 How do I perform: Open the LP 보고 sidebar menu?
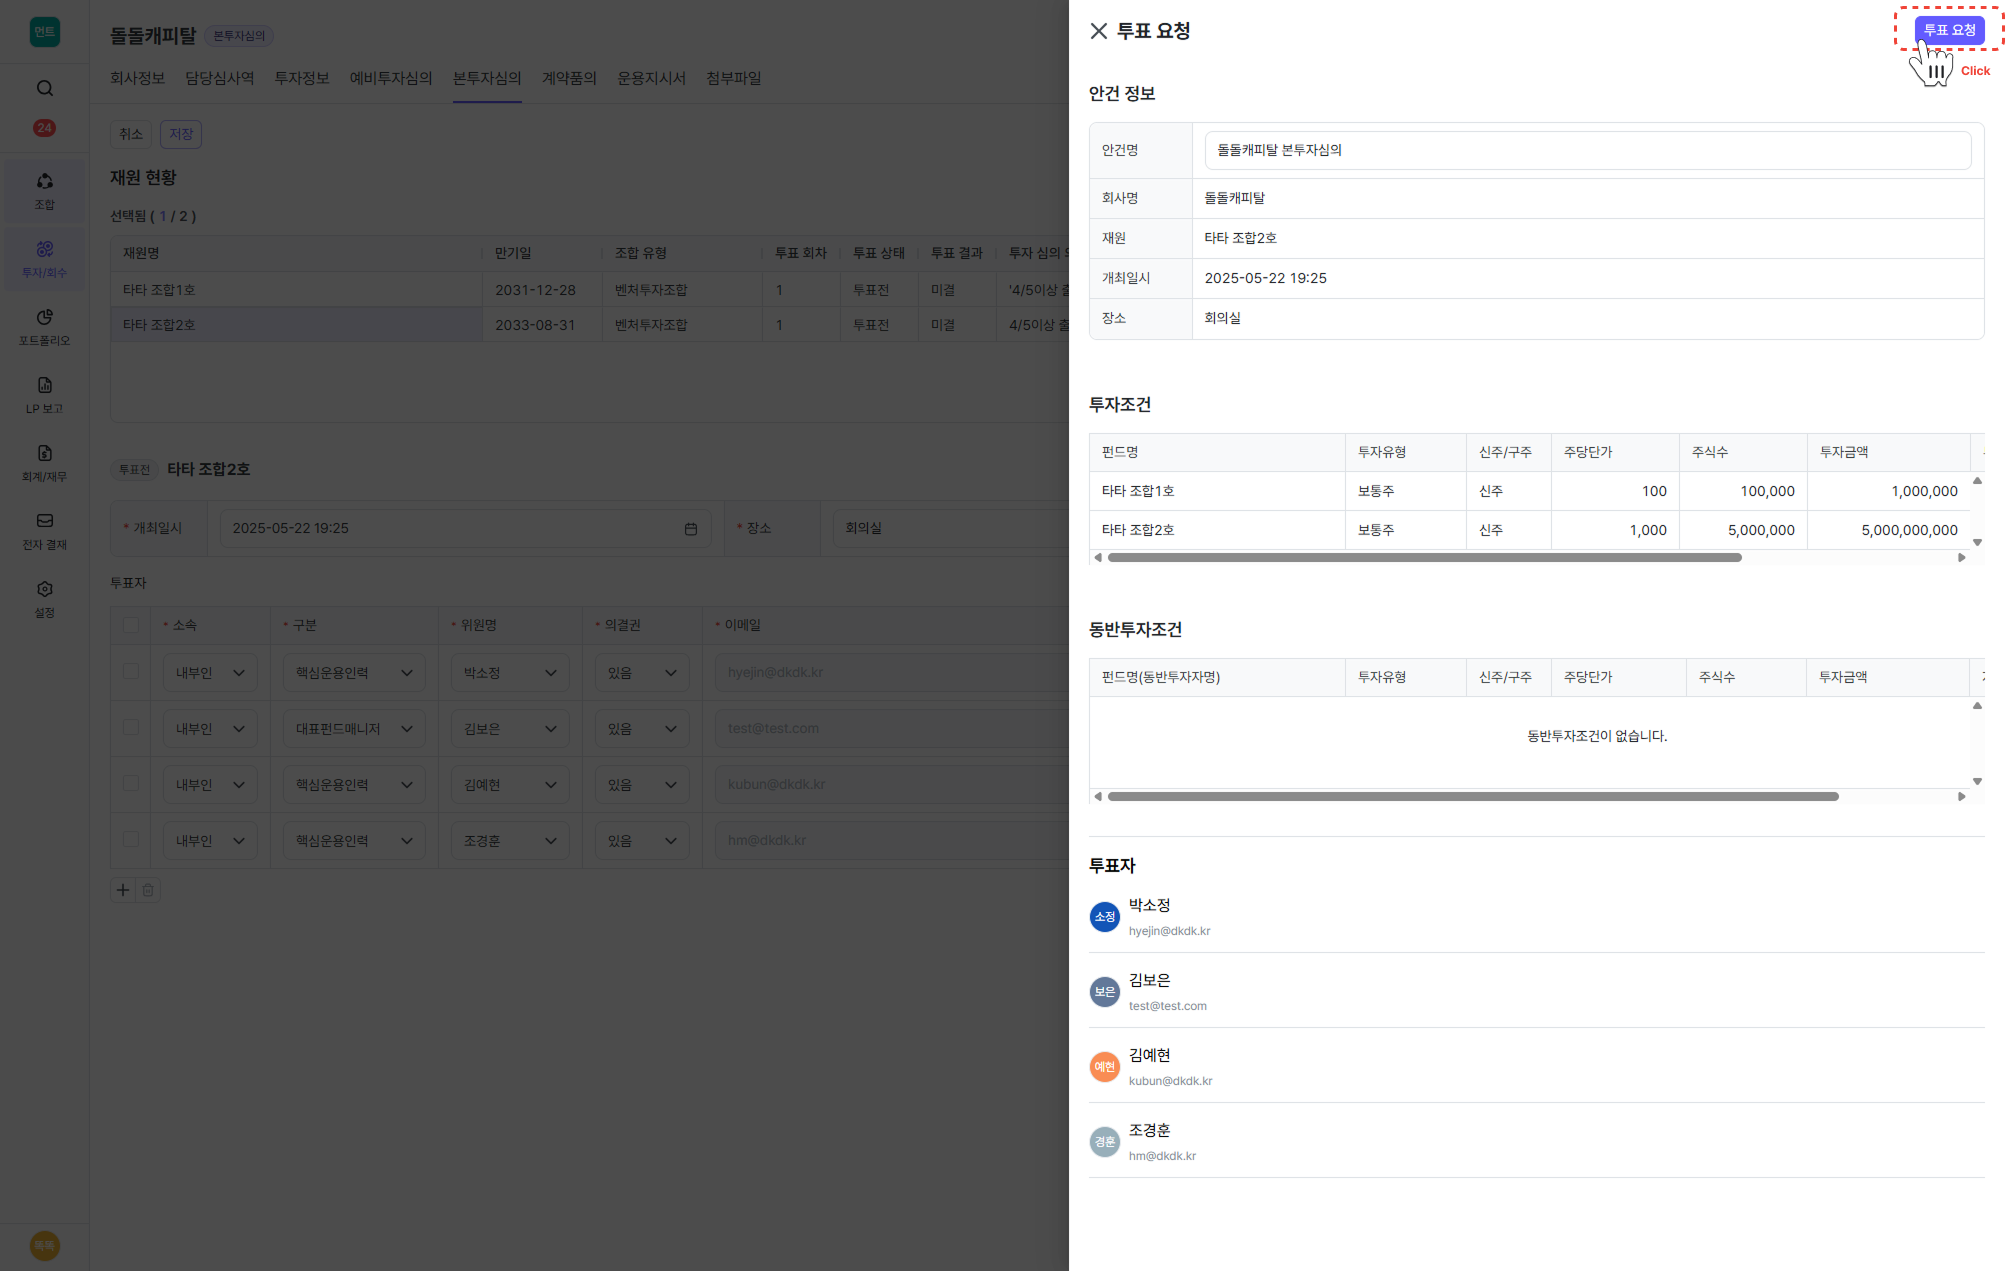point(45,395)
